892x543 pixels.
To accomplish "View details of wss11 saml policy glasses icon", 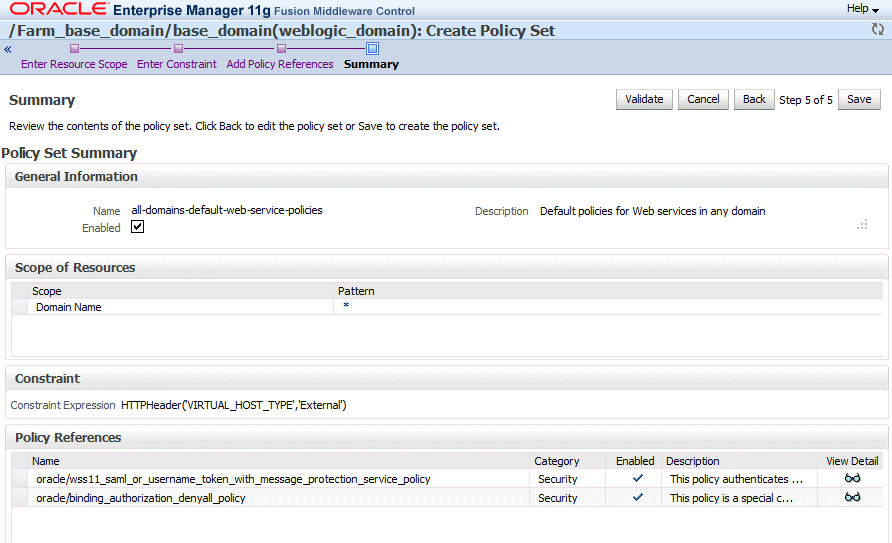I will [x=852, y=478].
